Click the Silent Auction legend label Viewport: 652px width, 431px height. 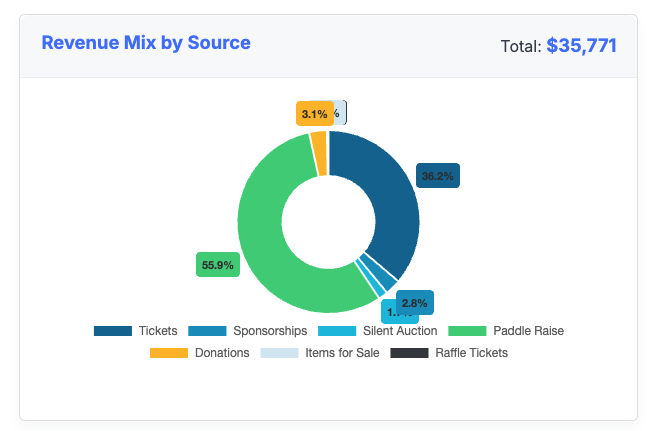[400, 331]
